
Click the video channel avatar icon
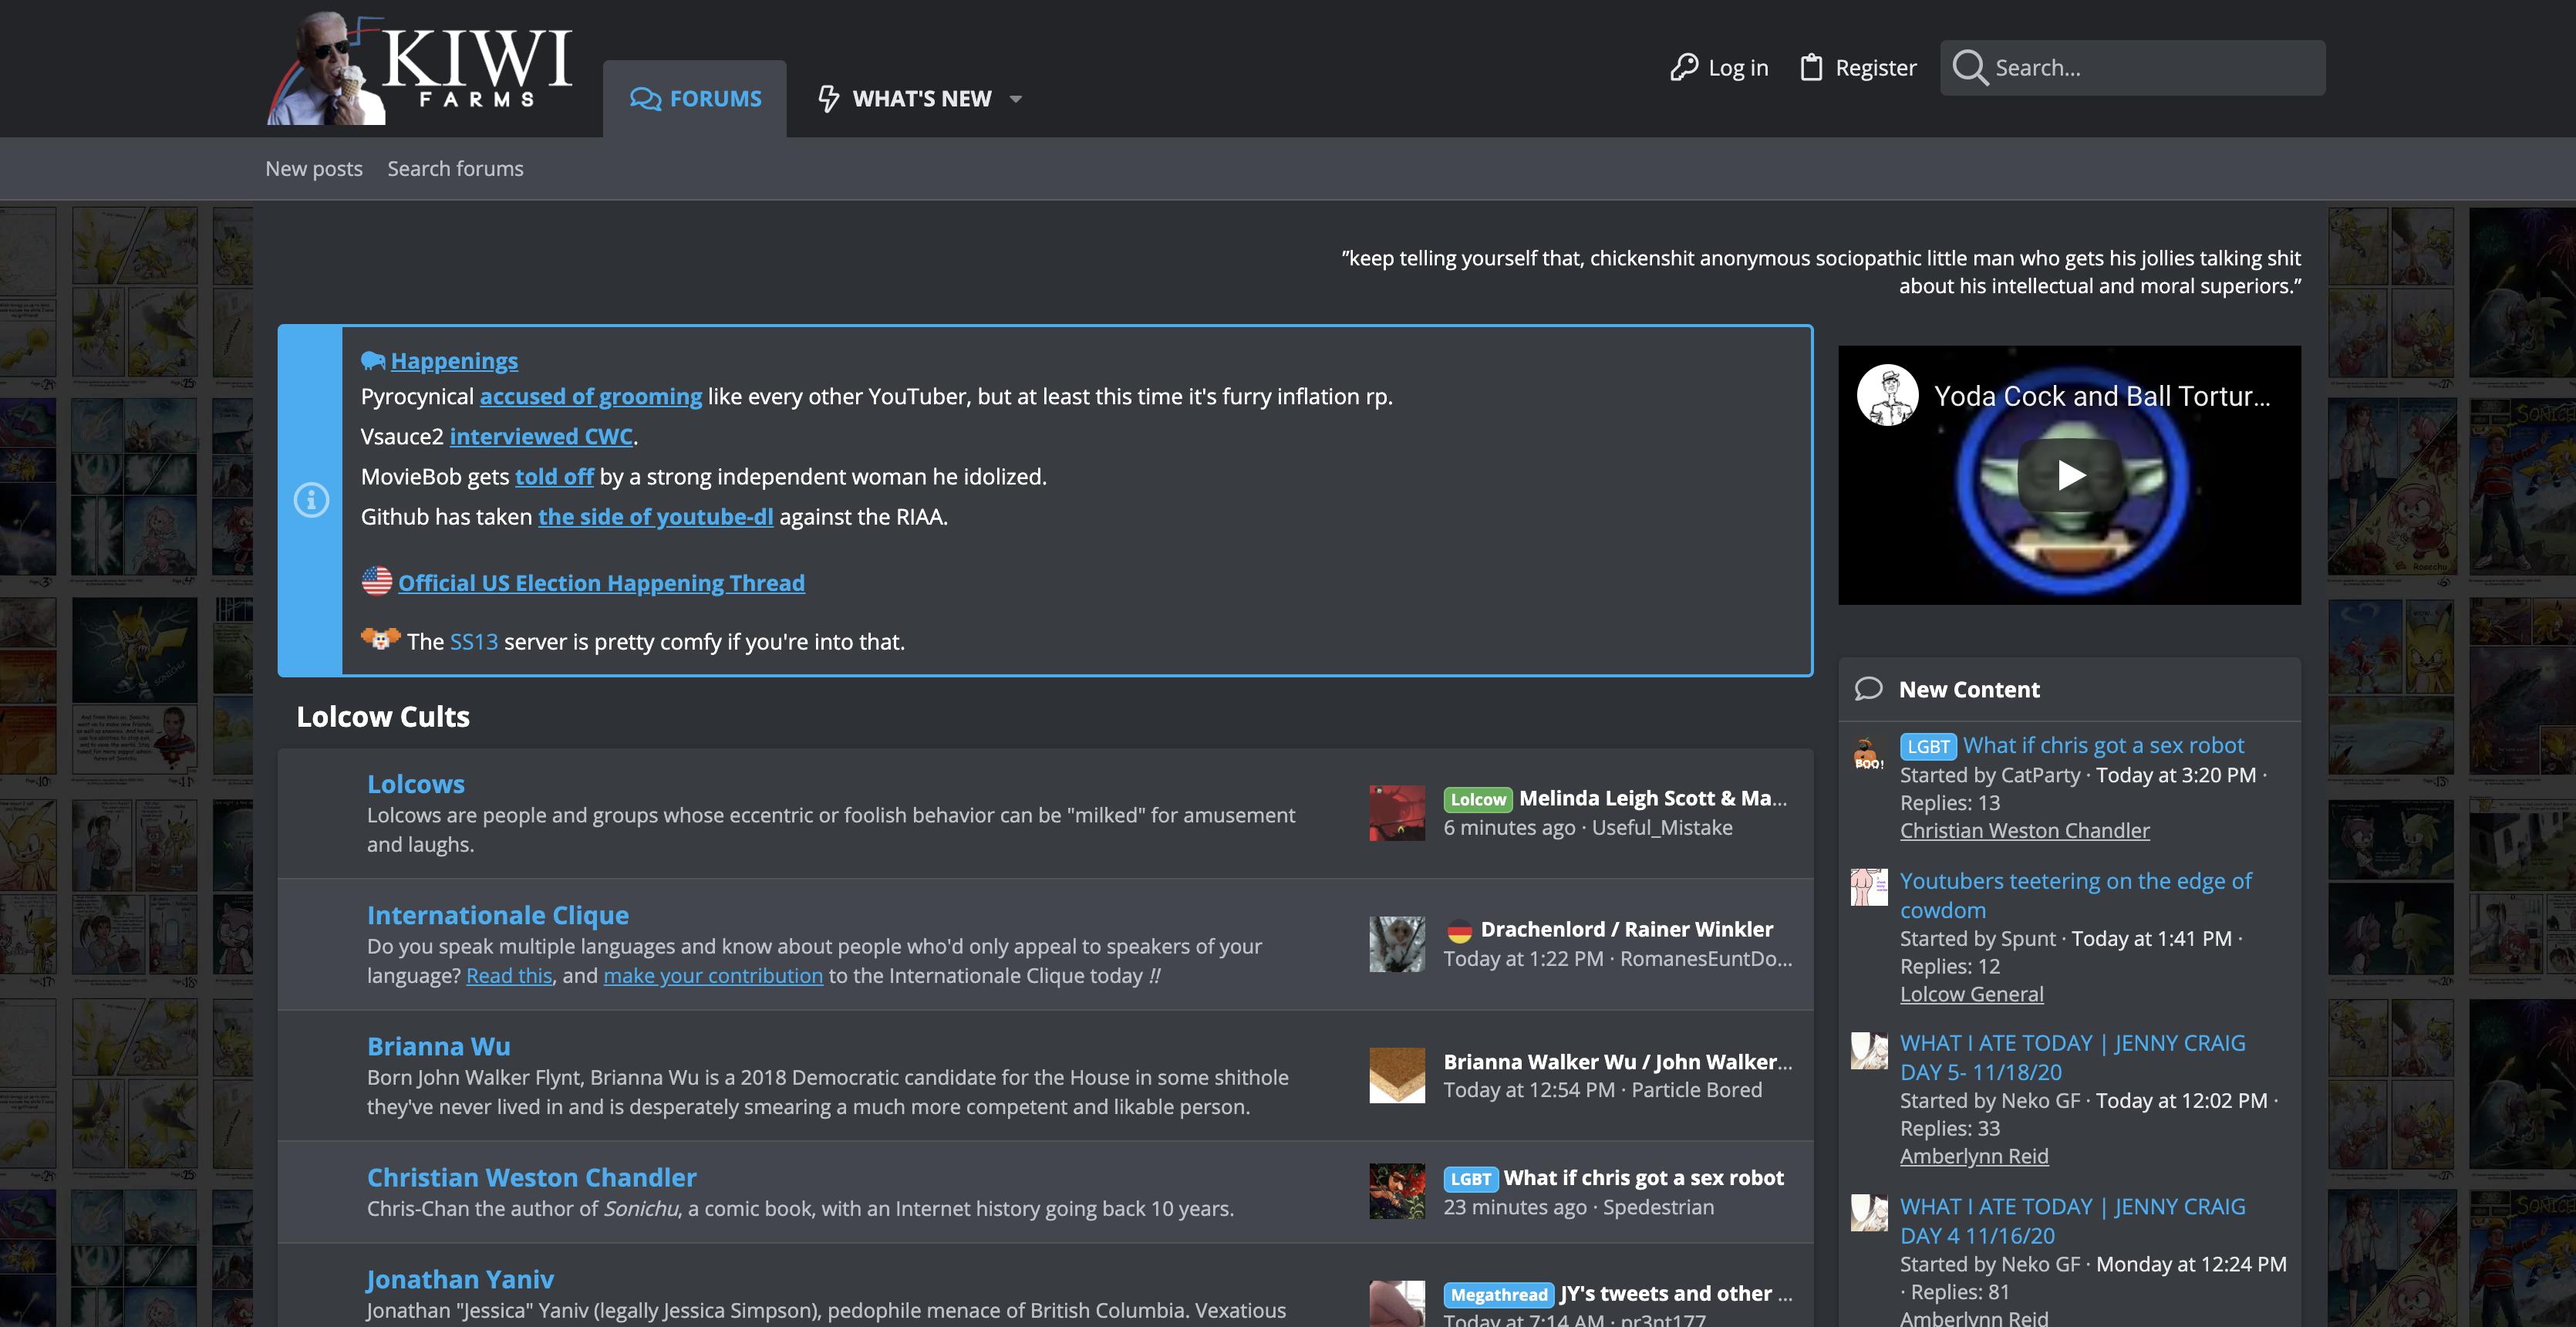[1887, 395]
